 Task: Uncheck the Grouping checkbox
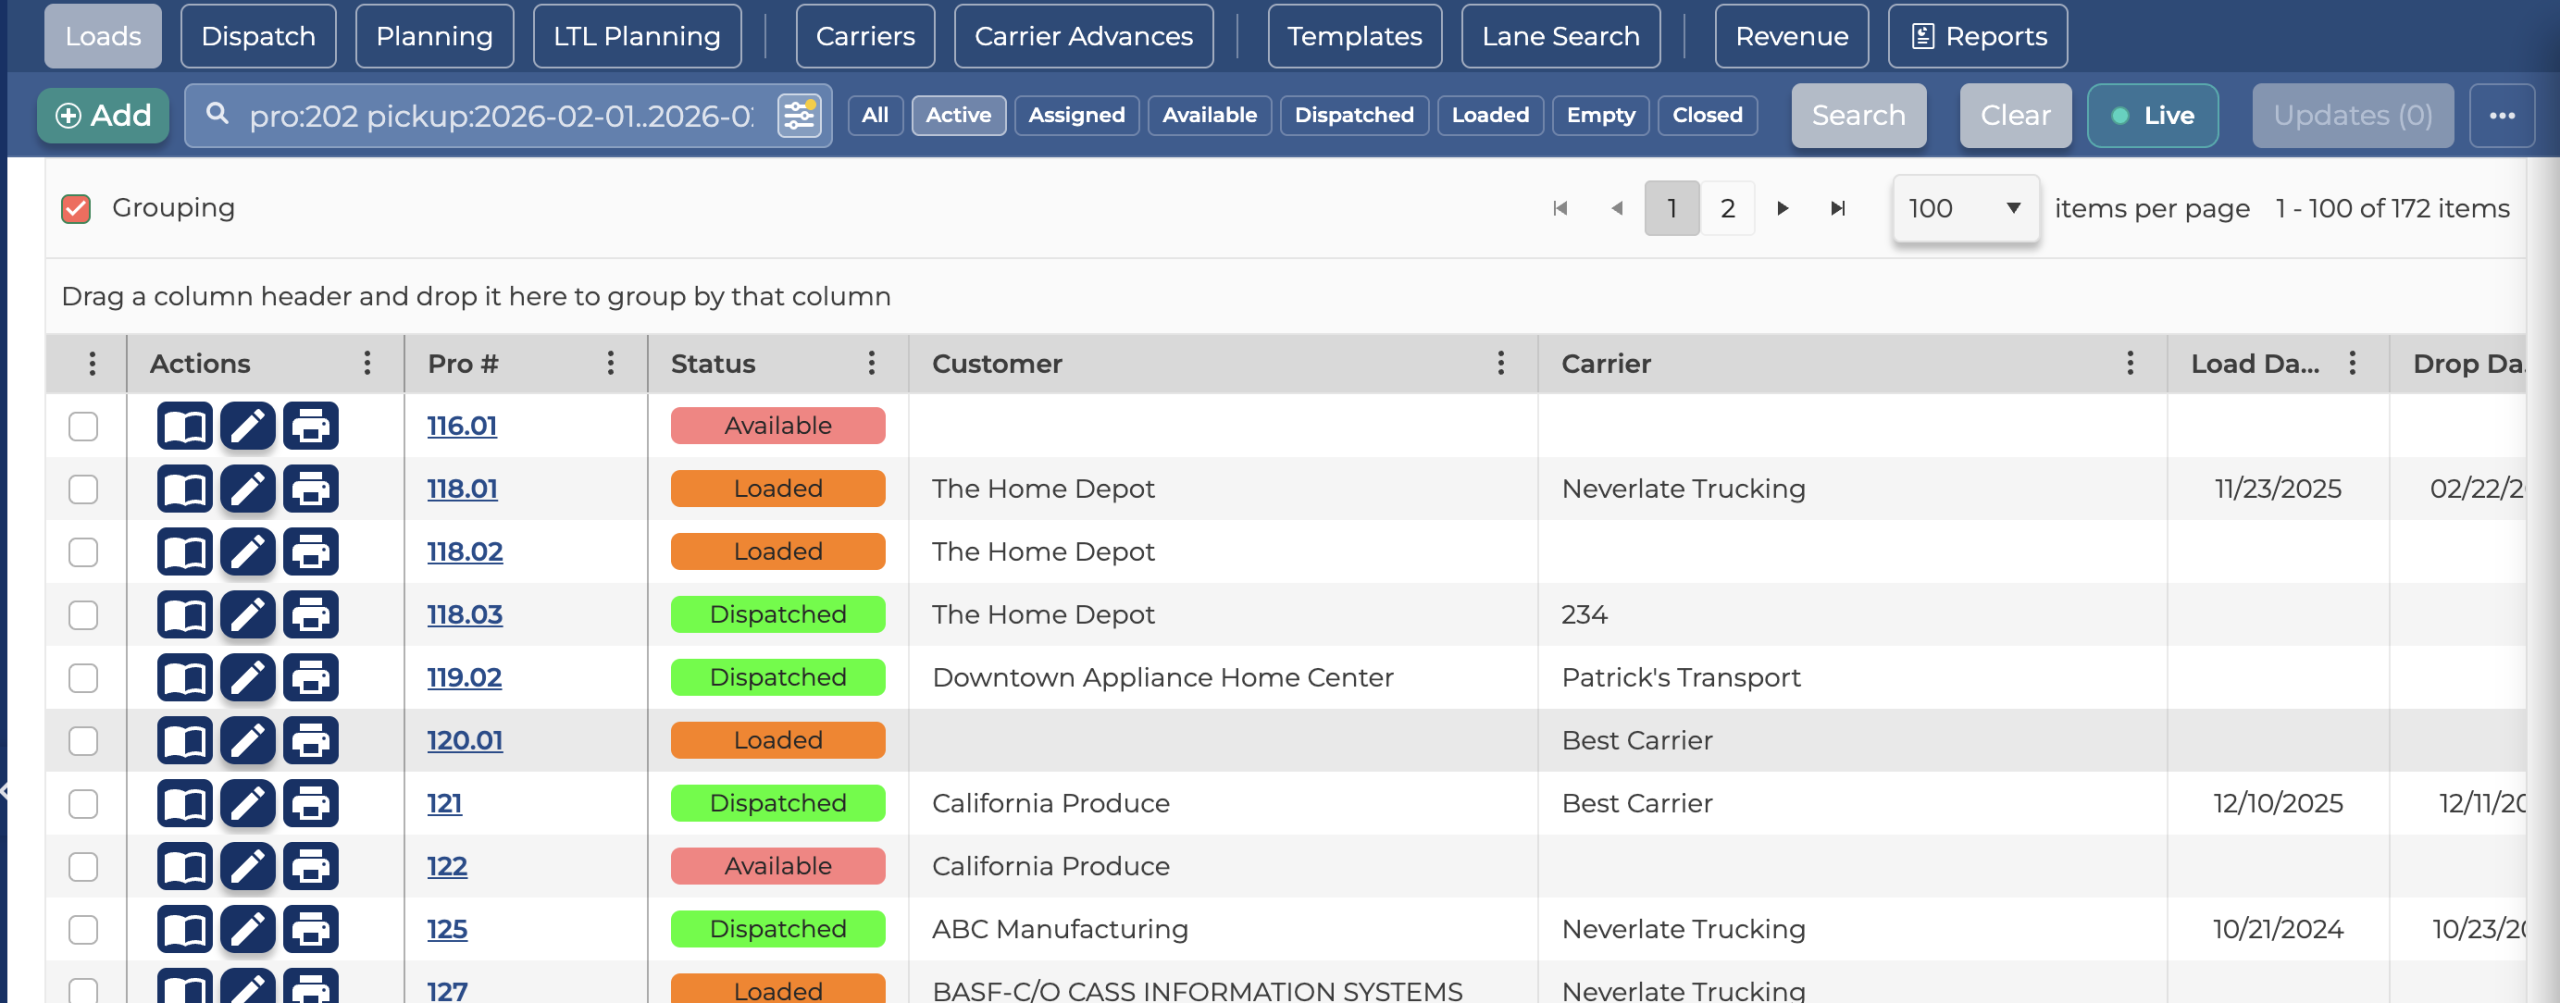point(76,208)
